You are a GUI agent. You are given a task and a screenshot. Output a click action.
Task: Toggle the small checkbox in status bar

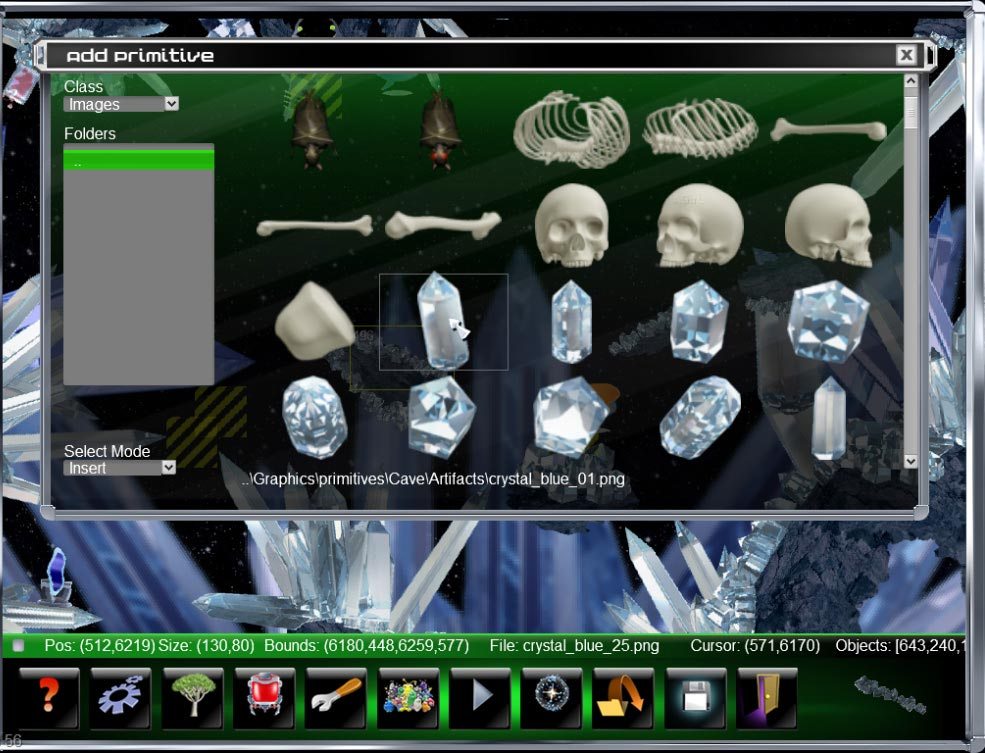pos(19,646)
